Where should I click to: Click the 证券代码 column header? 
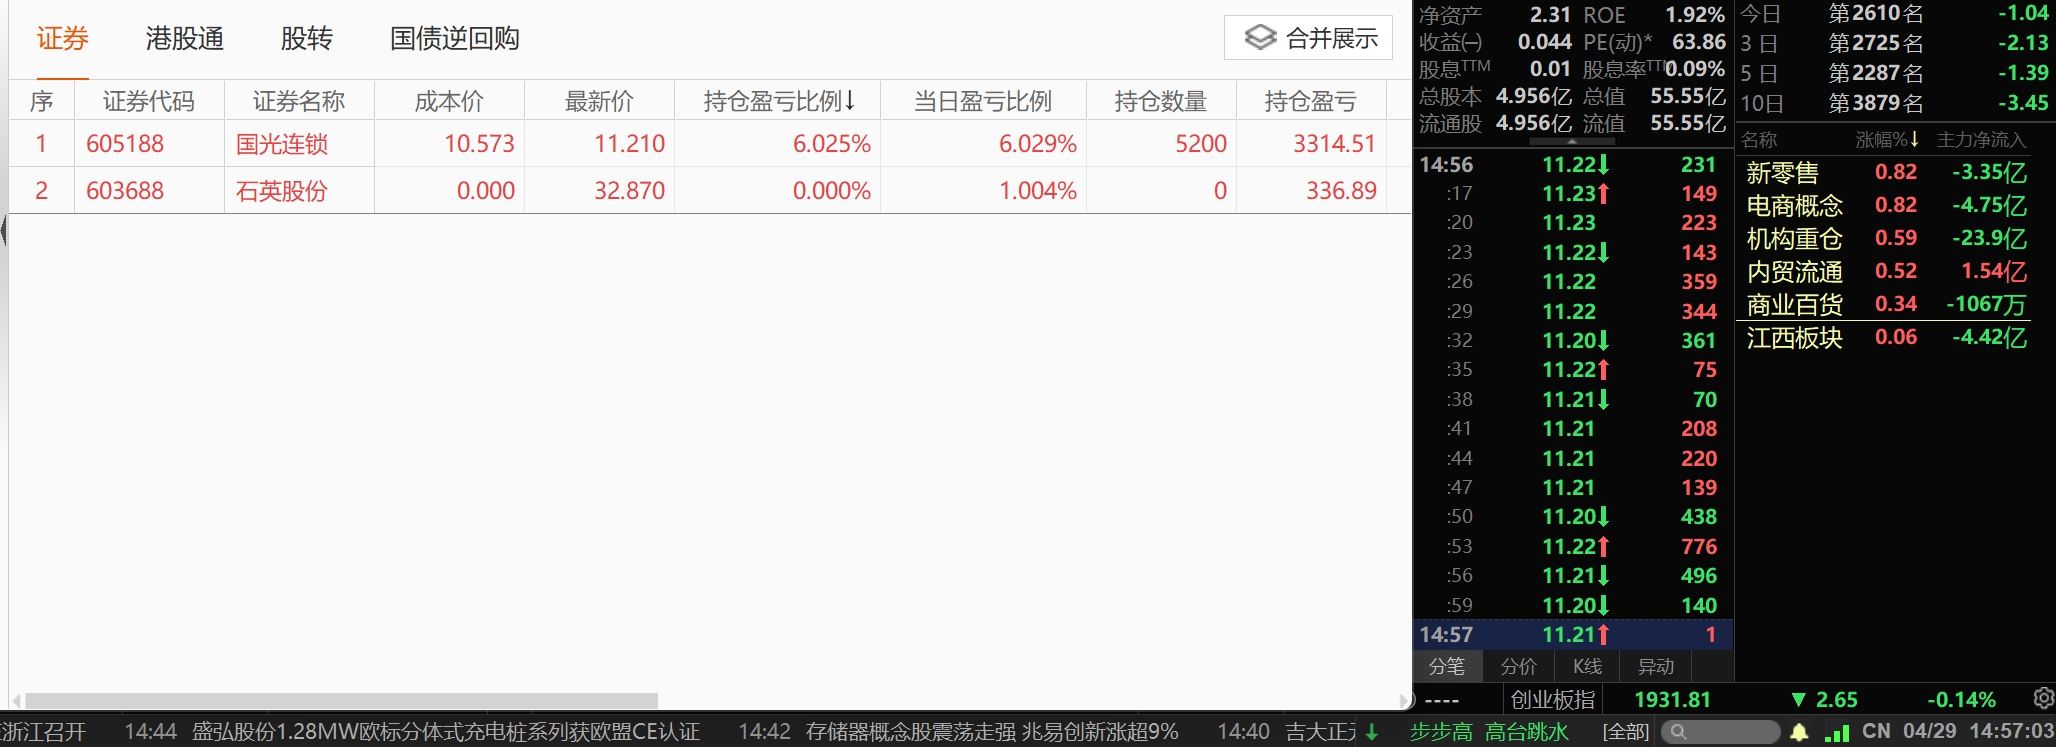click(149, 101)
